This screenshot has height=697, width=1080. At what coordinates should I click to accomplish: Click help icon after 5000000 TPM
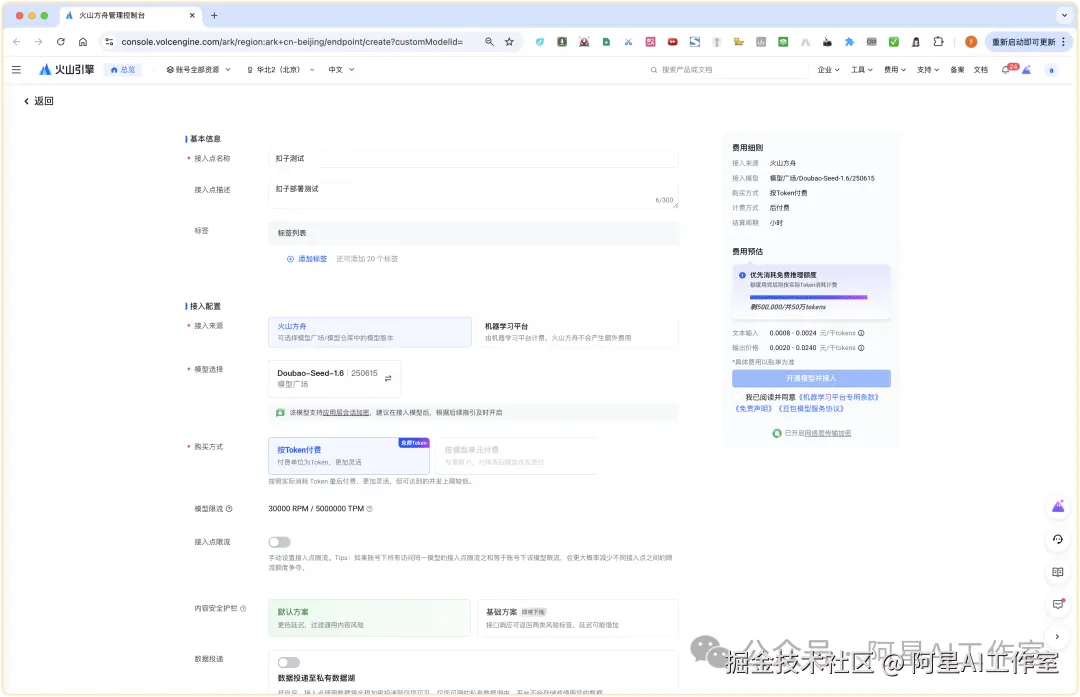pos(369,509)
